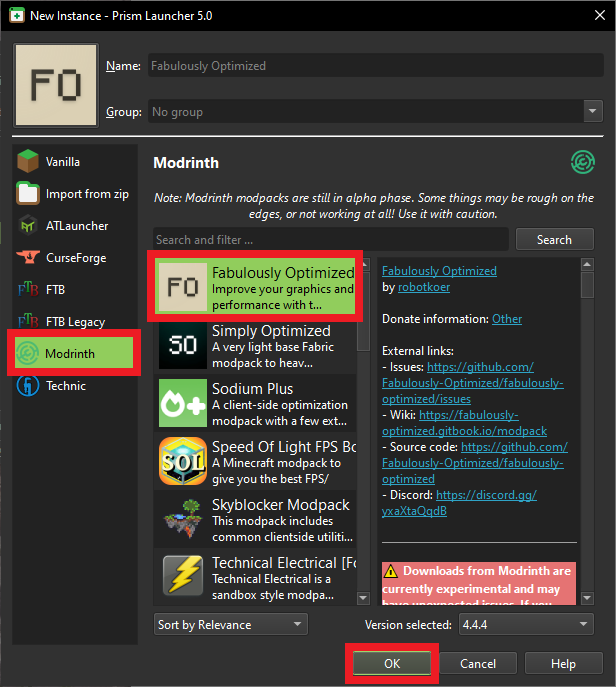The image size is (616, 687).
Task: Select the Skyblocker Modpack title
Action: tap(280, 504)
